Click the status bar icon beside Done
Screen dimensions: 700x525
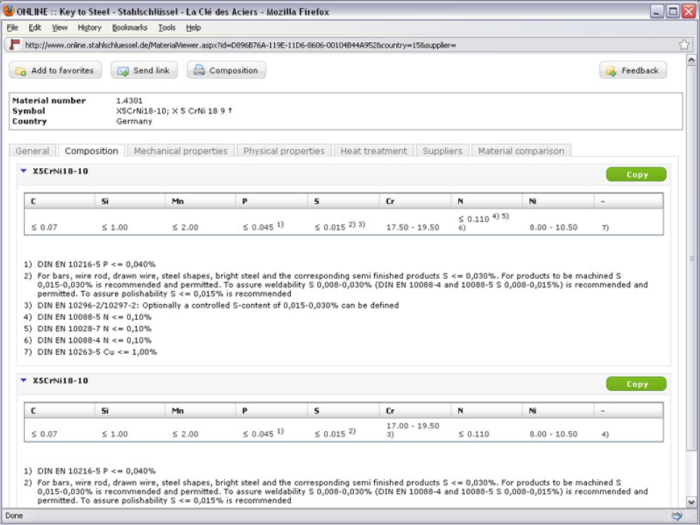click(677, 516)
